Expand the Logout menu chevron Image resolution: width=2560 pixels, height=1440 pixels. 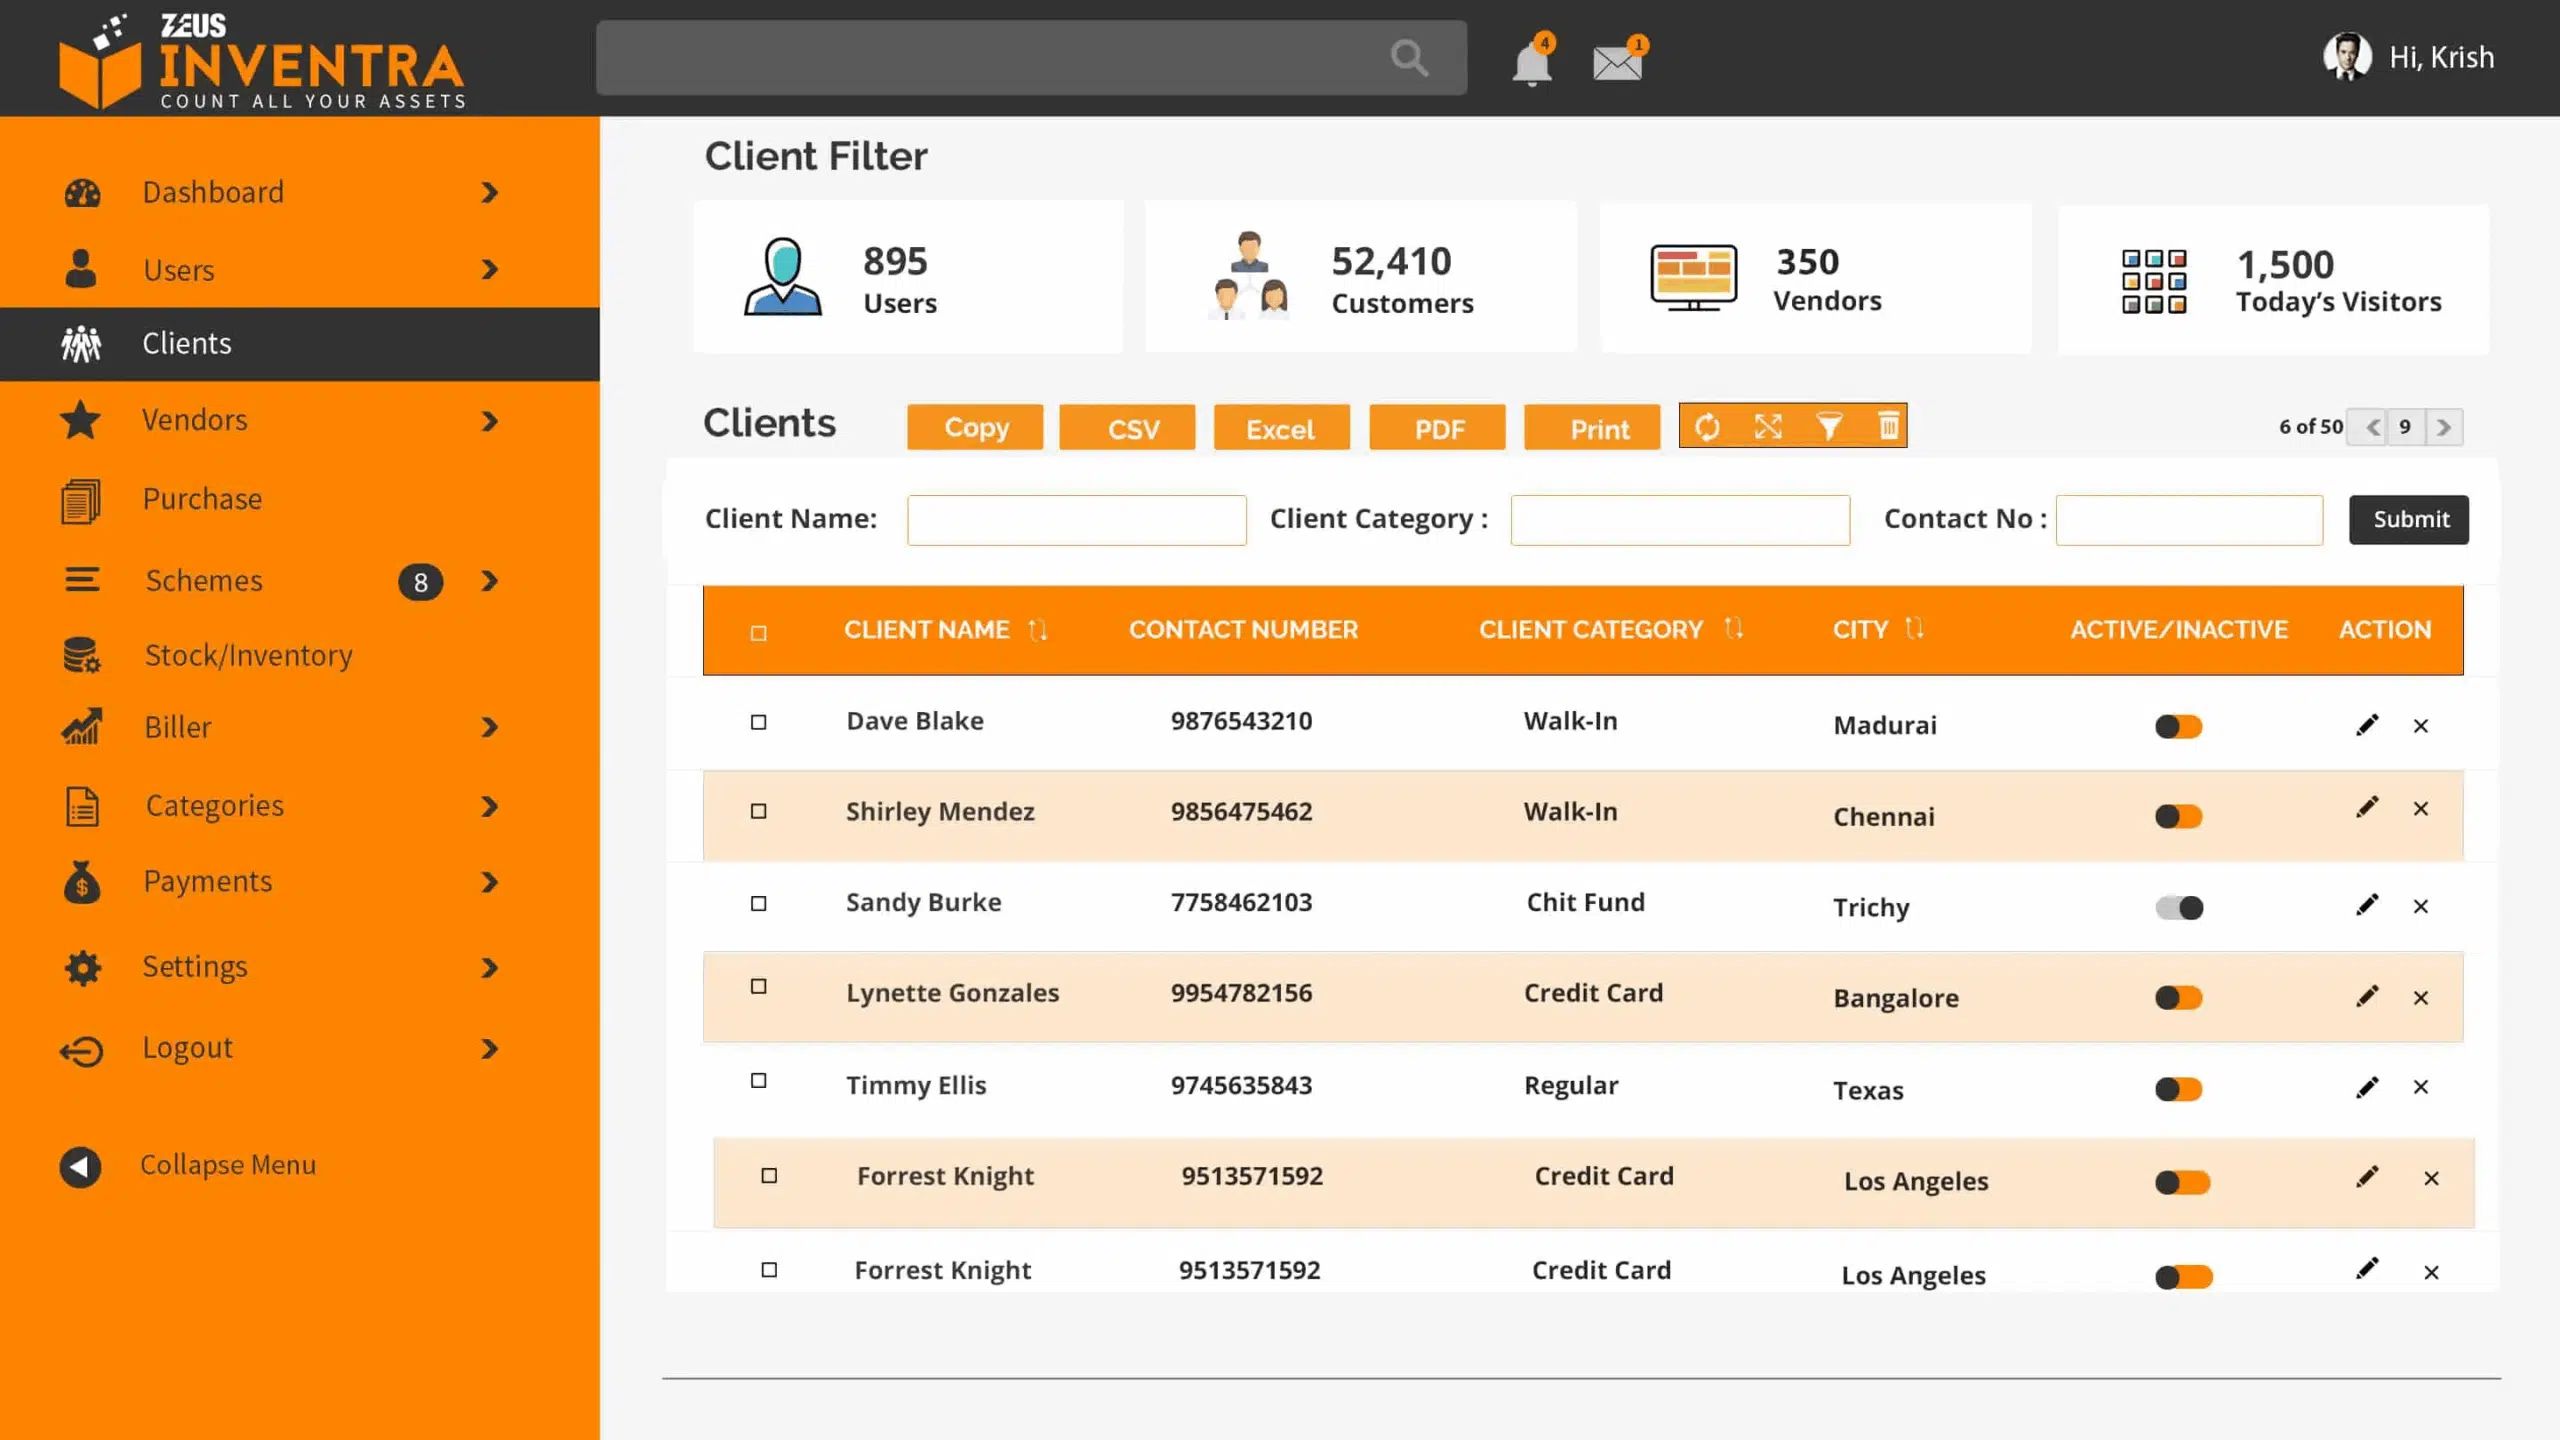[x=489, y=1049]
